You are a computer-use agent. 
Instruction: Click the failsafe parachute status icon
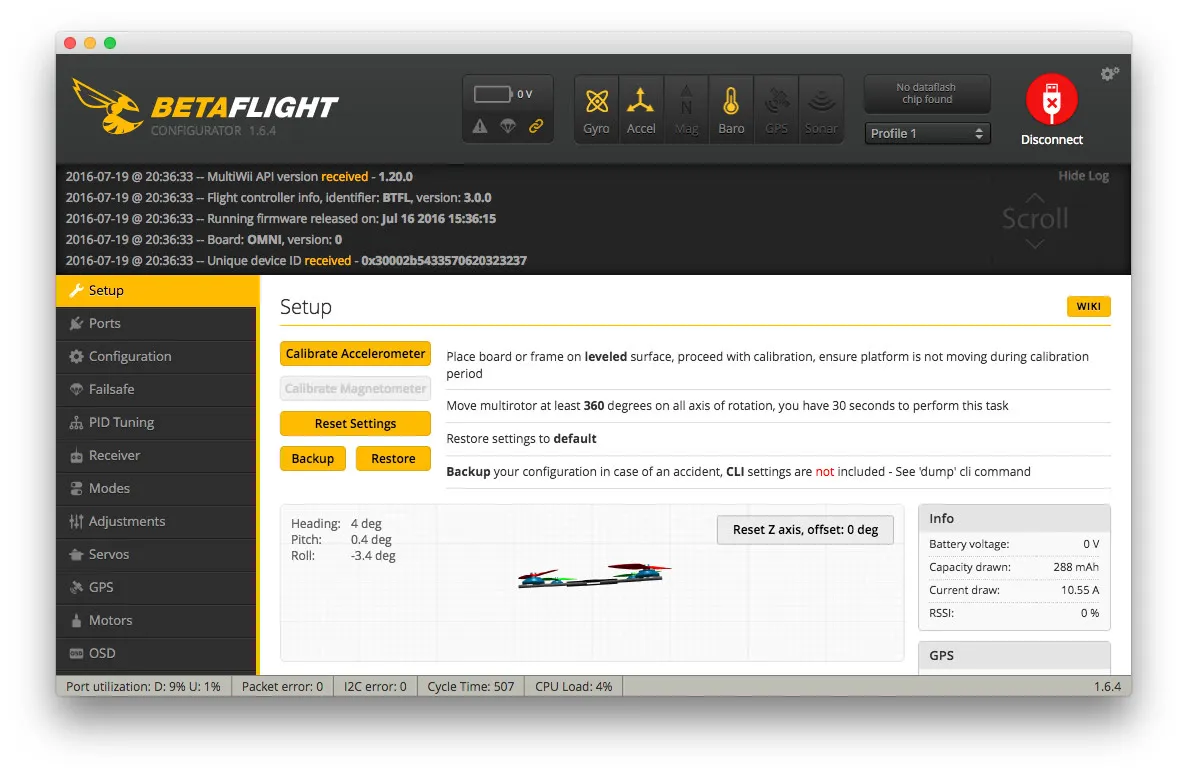[x=508, y=127]
